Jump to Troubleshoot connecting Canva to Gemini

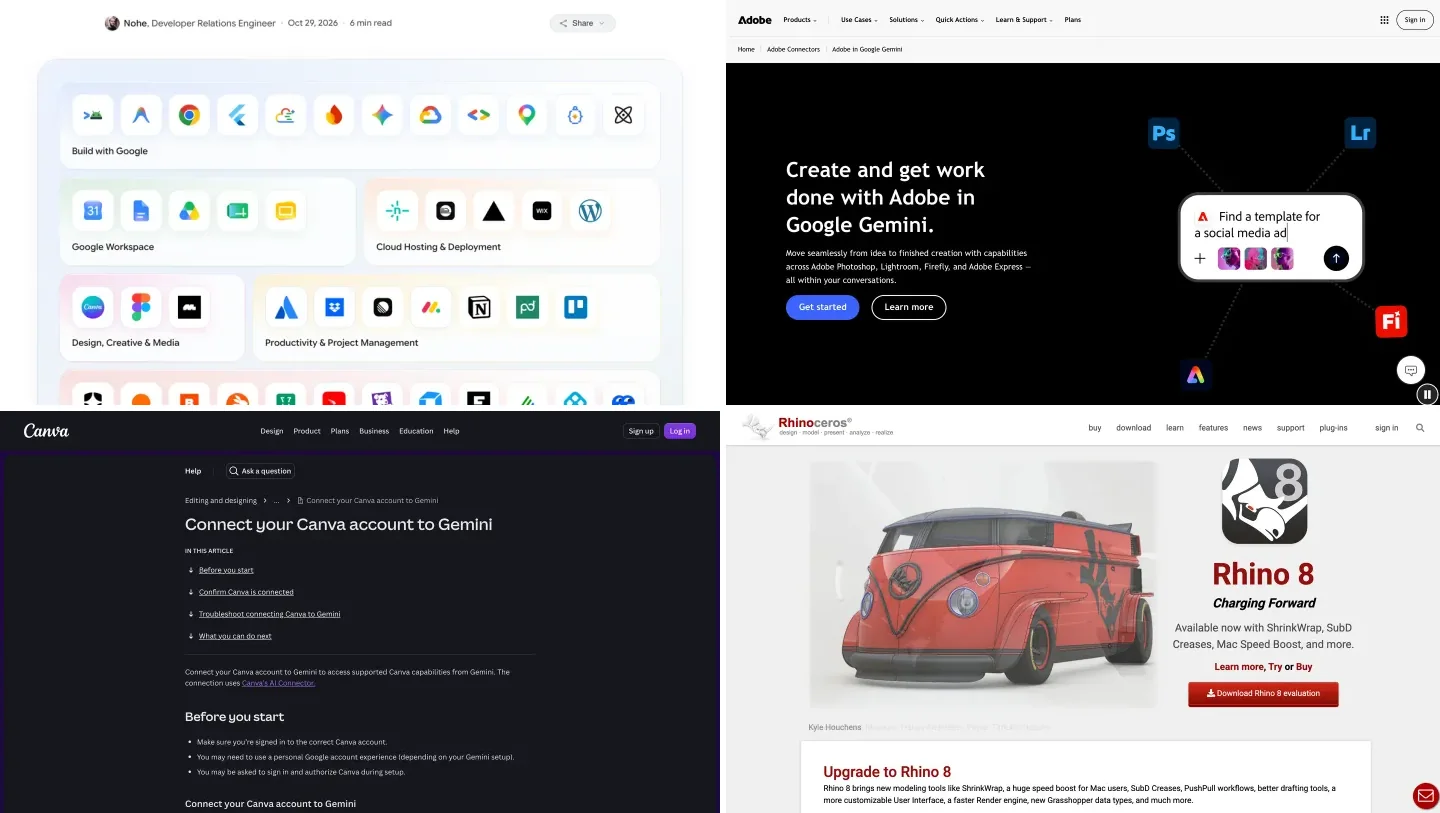(x=269, y=614)
